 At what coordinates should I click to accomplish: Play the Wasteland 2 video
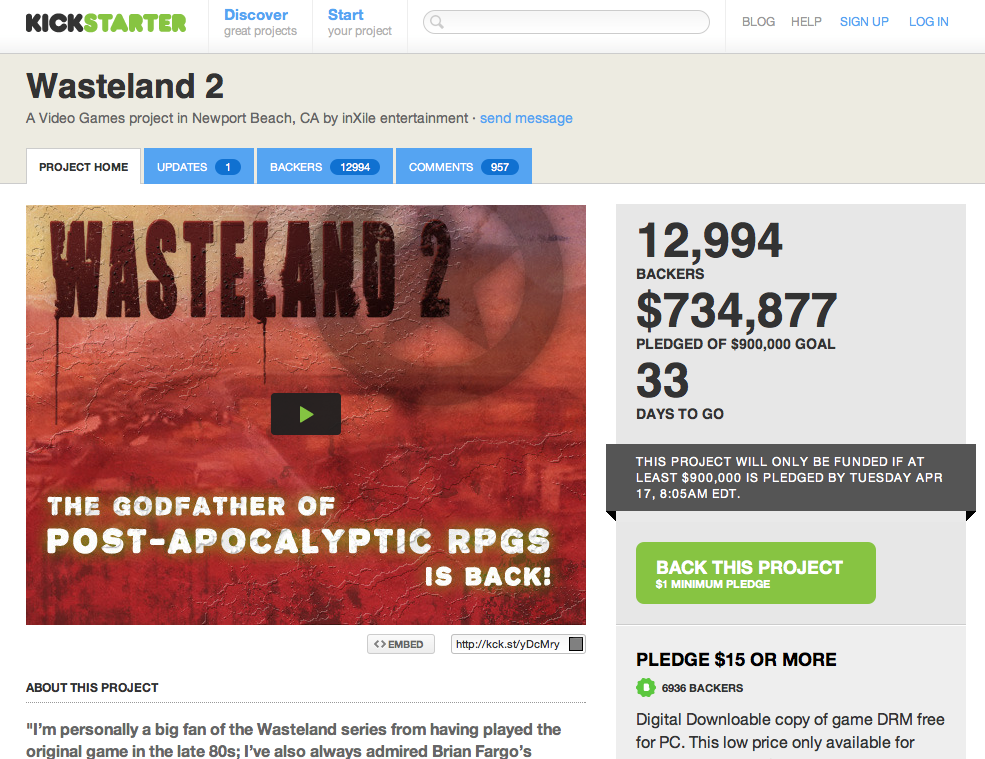(x=306, y=414)
